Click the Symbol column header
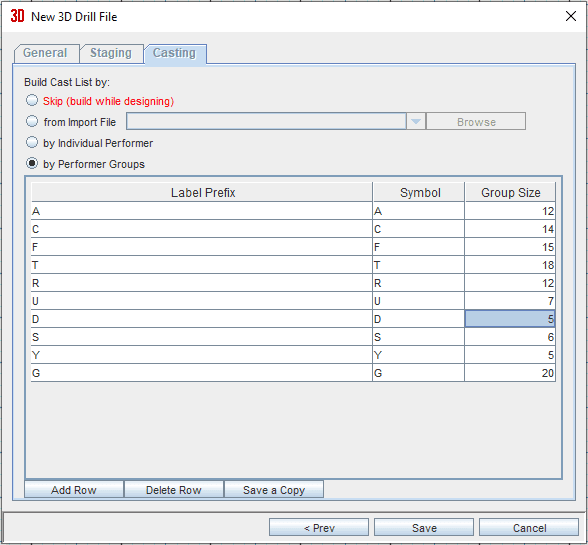Image resolution: width=588 pixels, height=545 pixels. pos(419,192)
